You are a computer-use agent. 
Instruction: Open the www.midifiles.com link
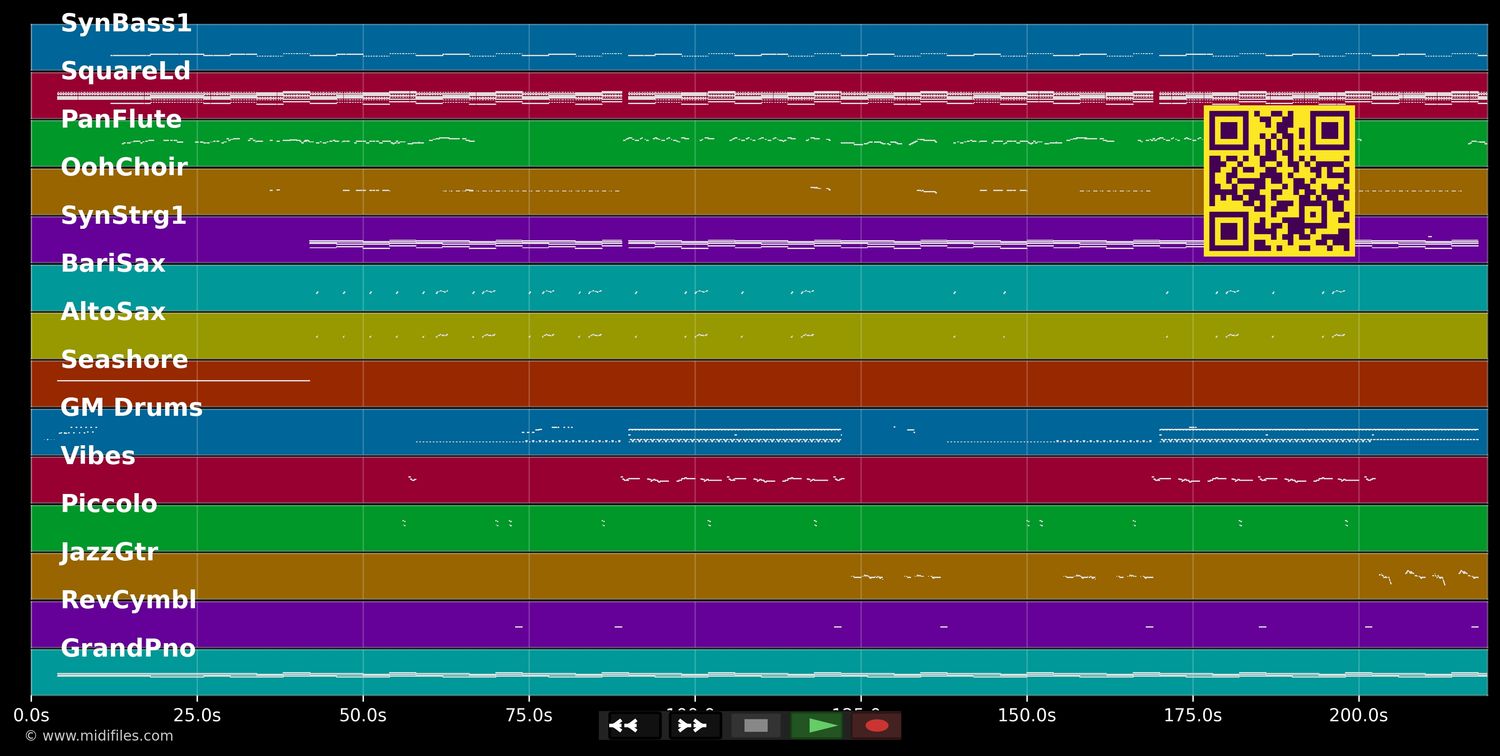coord(98,736)
